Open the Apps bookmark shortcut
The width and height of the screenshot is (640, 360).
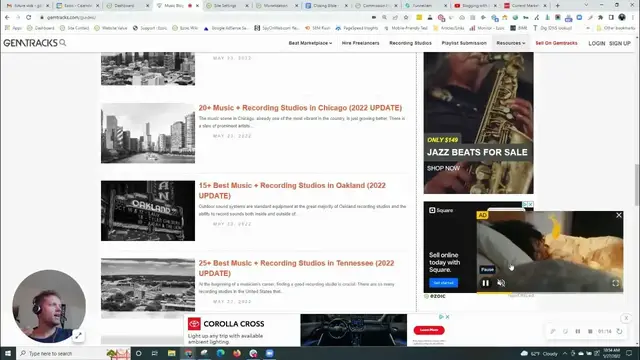click(13, 28)
